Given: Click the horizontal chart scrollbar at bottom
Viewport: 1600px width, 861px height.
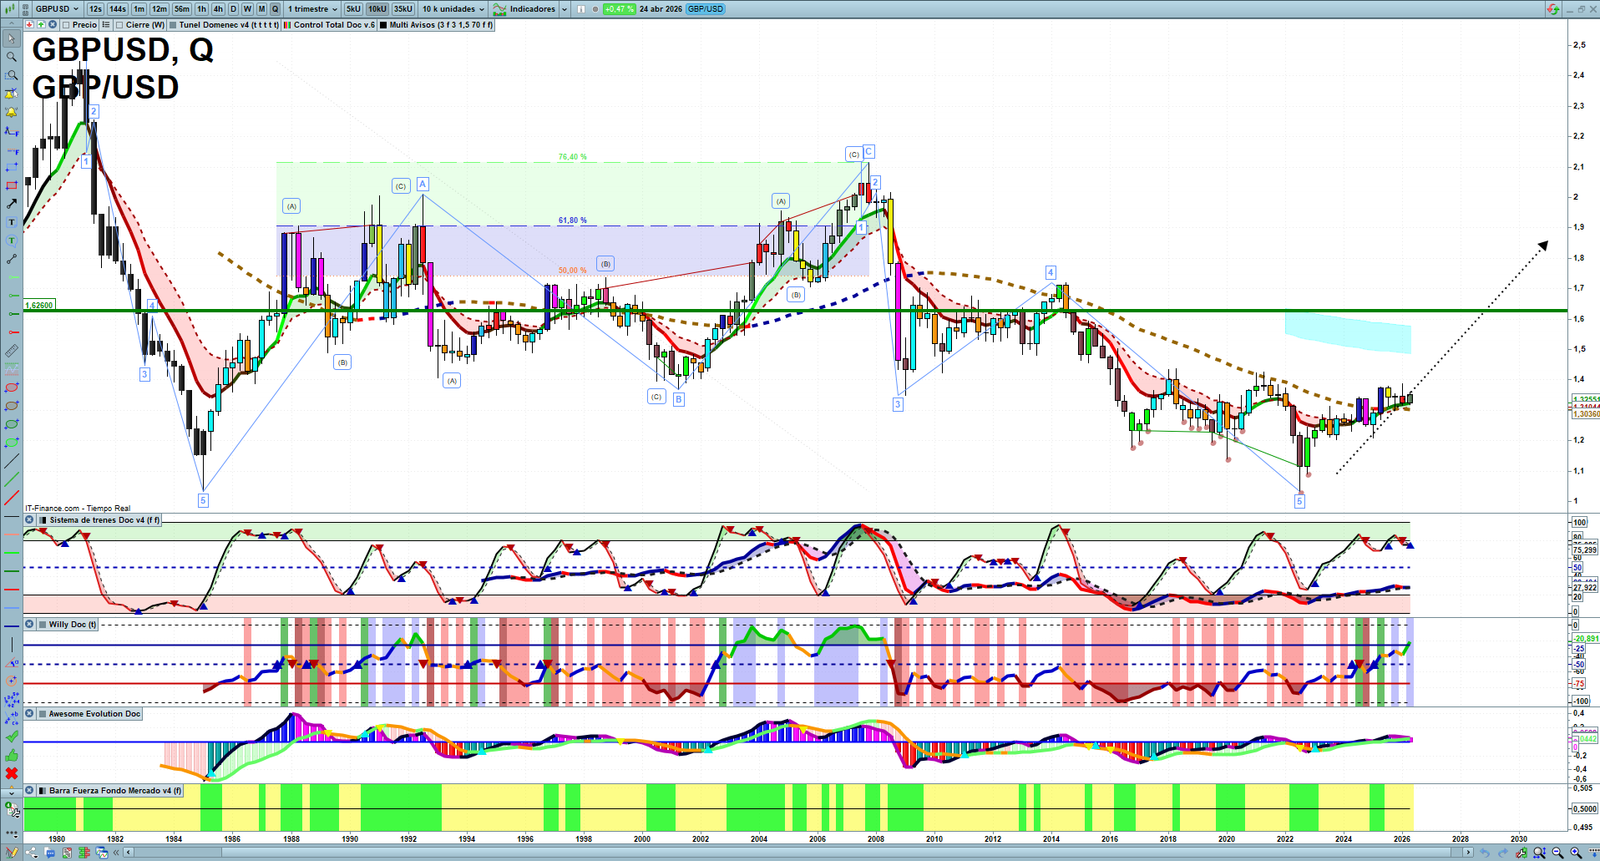Looking at the screenshot, I should [x=800, y=853].
